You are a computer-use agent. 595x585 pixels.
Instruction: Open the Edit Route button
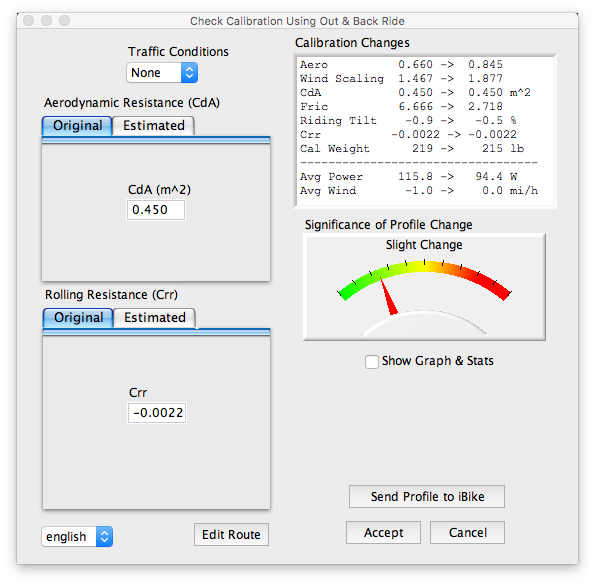(231, 535)
